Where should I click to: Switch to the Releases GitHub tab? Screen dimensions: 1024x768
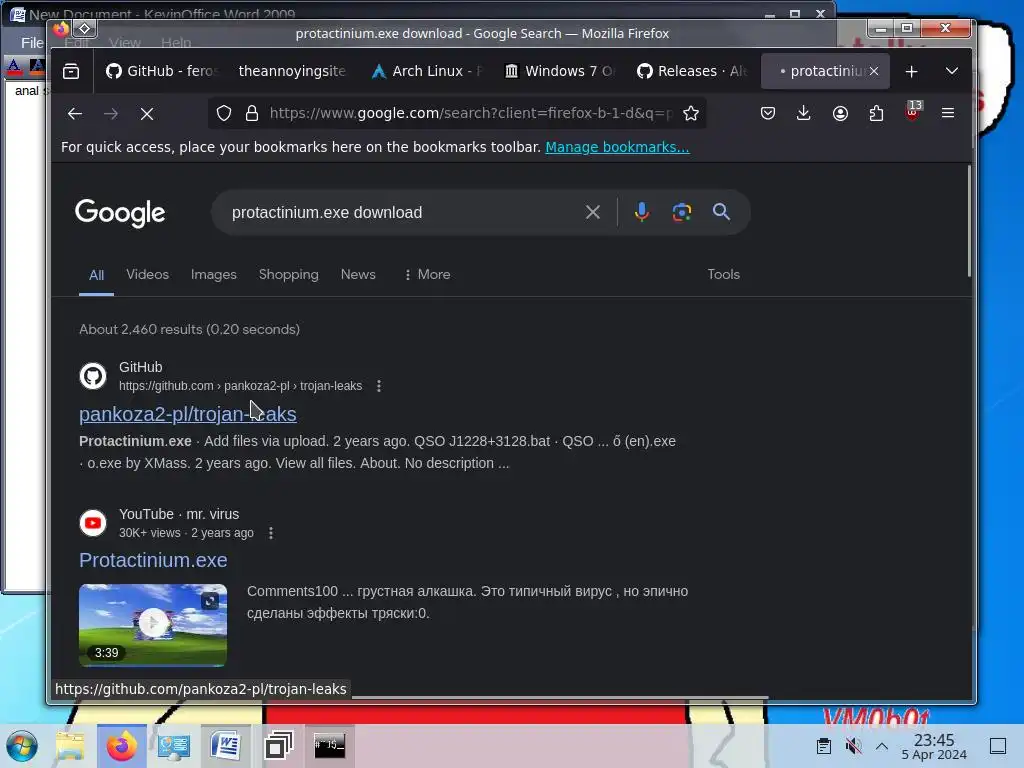click(x=692, y=71)
